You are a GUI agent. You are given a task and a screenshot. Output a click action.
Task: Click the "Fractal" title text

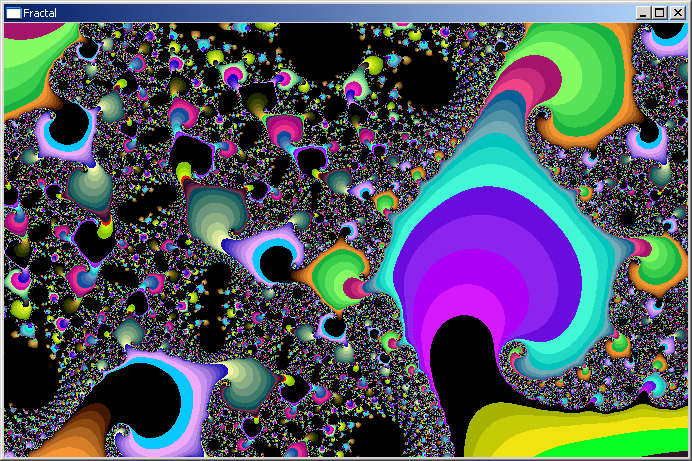coord(40,13)
